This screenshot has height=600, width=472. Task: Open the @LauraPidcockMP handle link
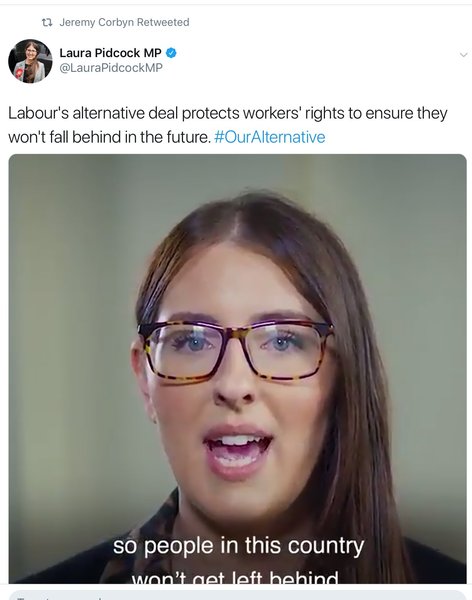tap(111, 68)
